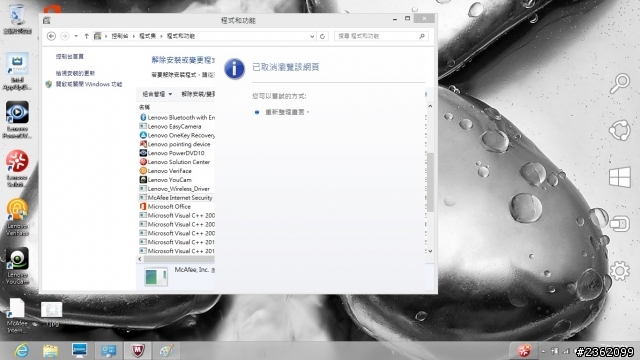
Task: Expand the address bar history dropdown
Action: [312, 36]
